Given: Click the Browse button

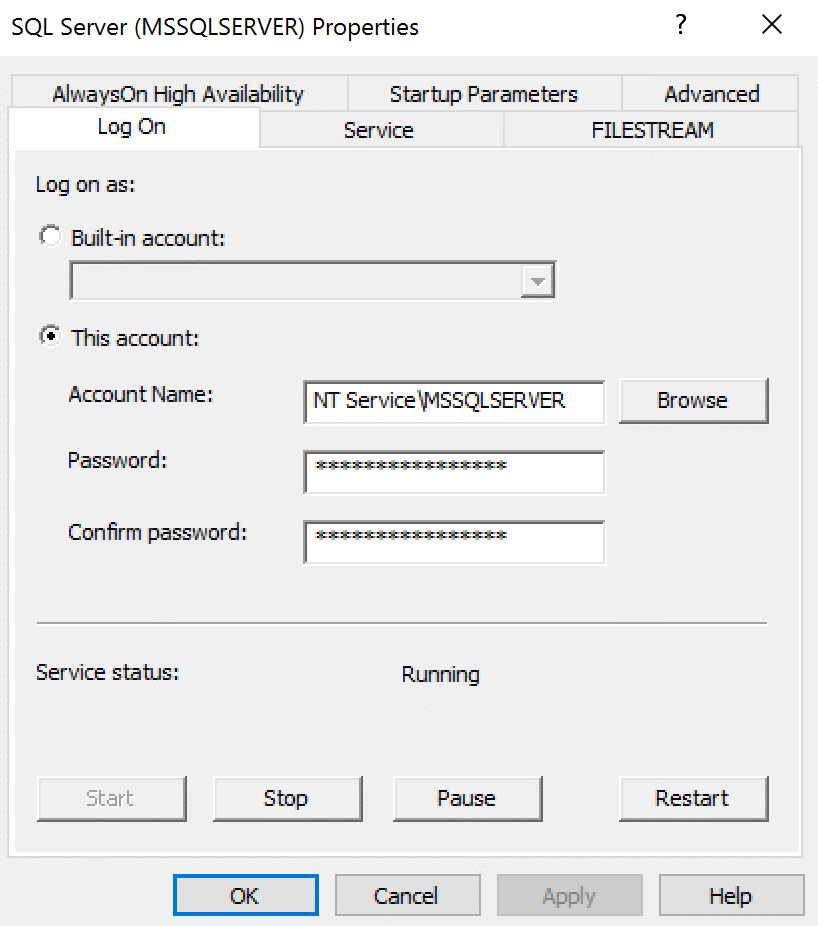Looking at the screenshot, I should (693, 400).
